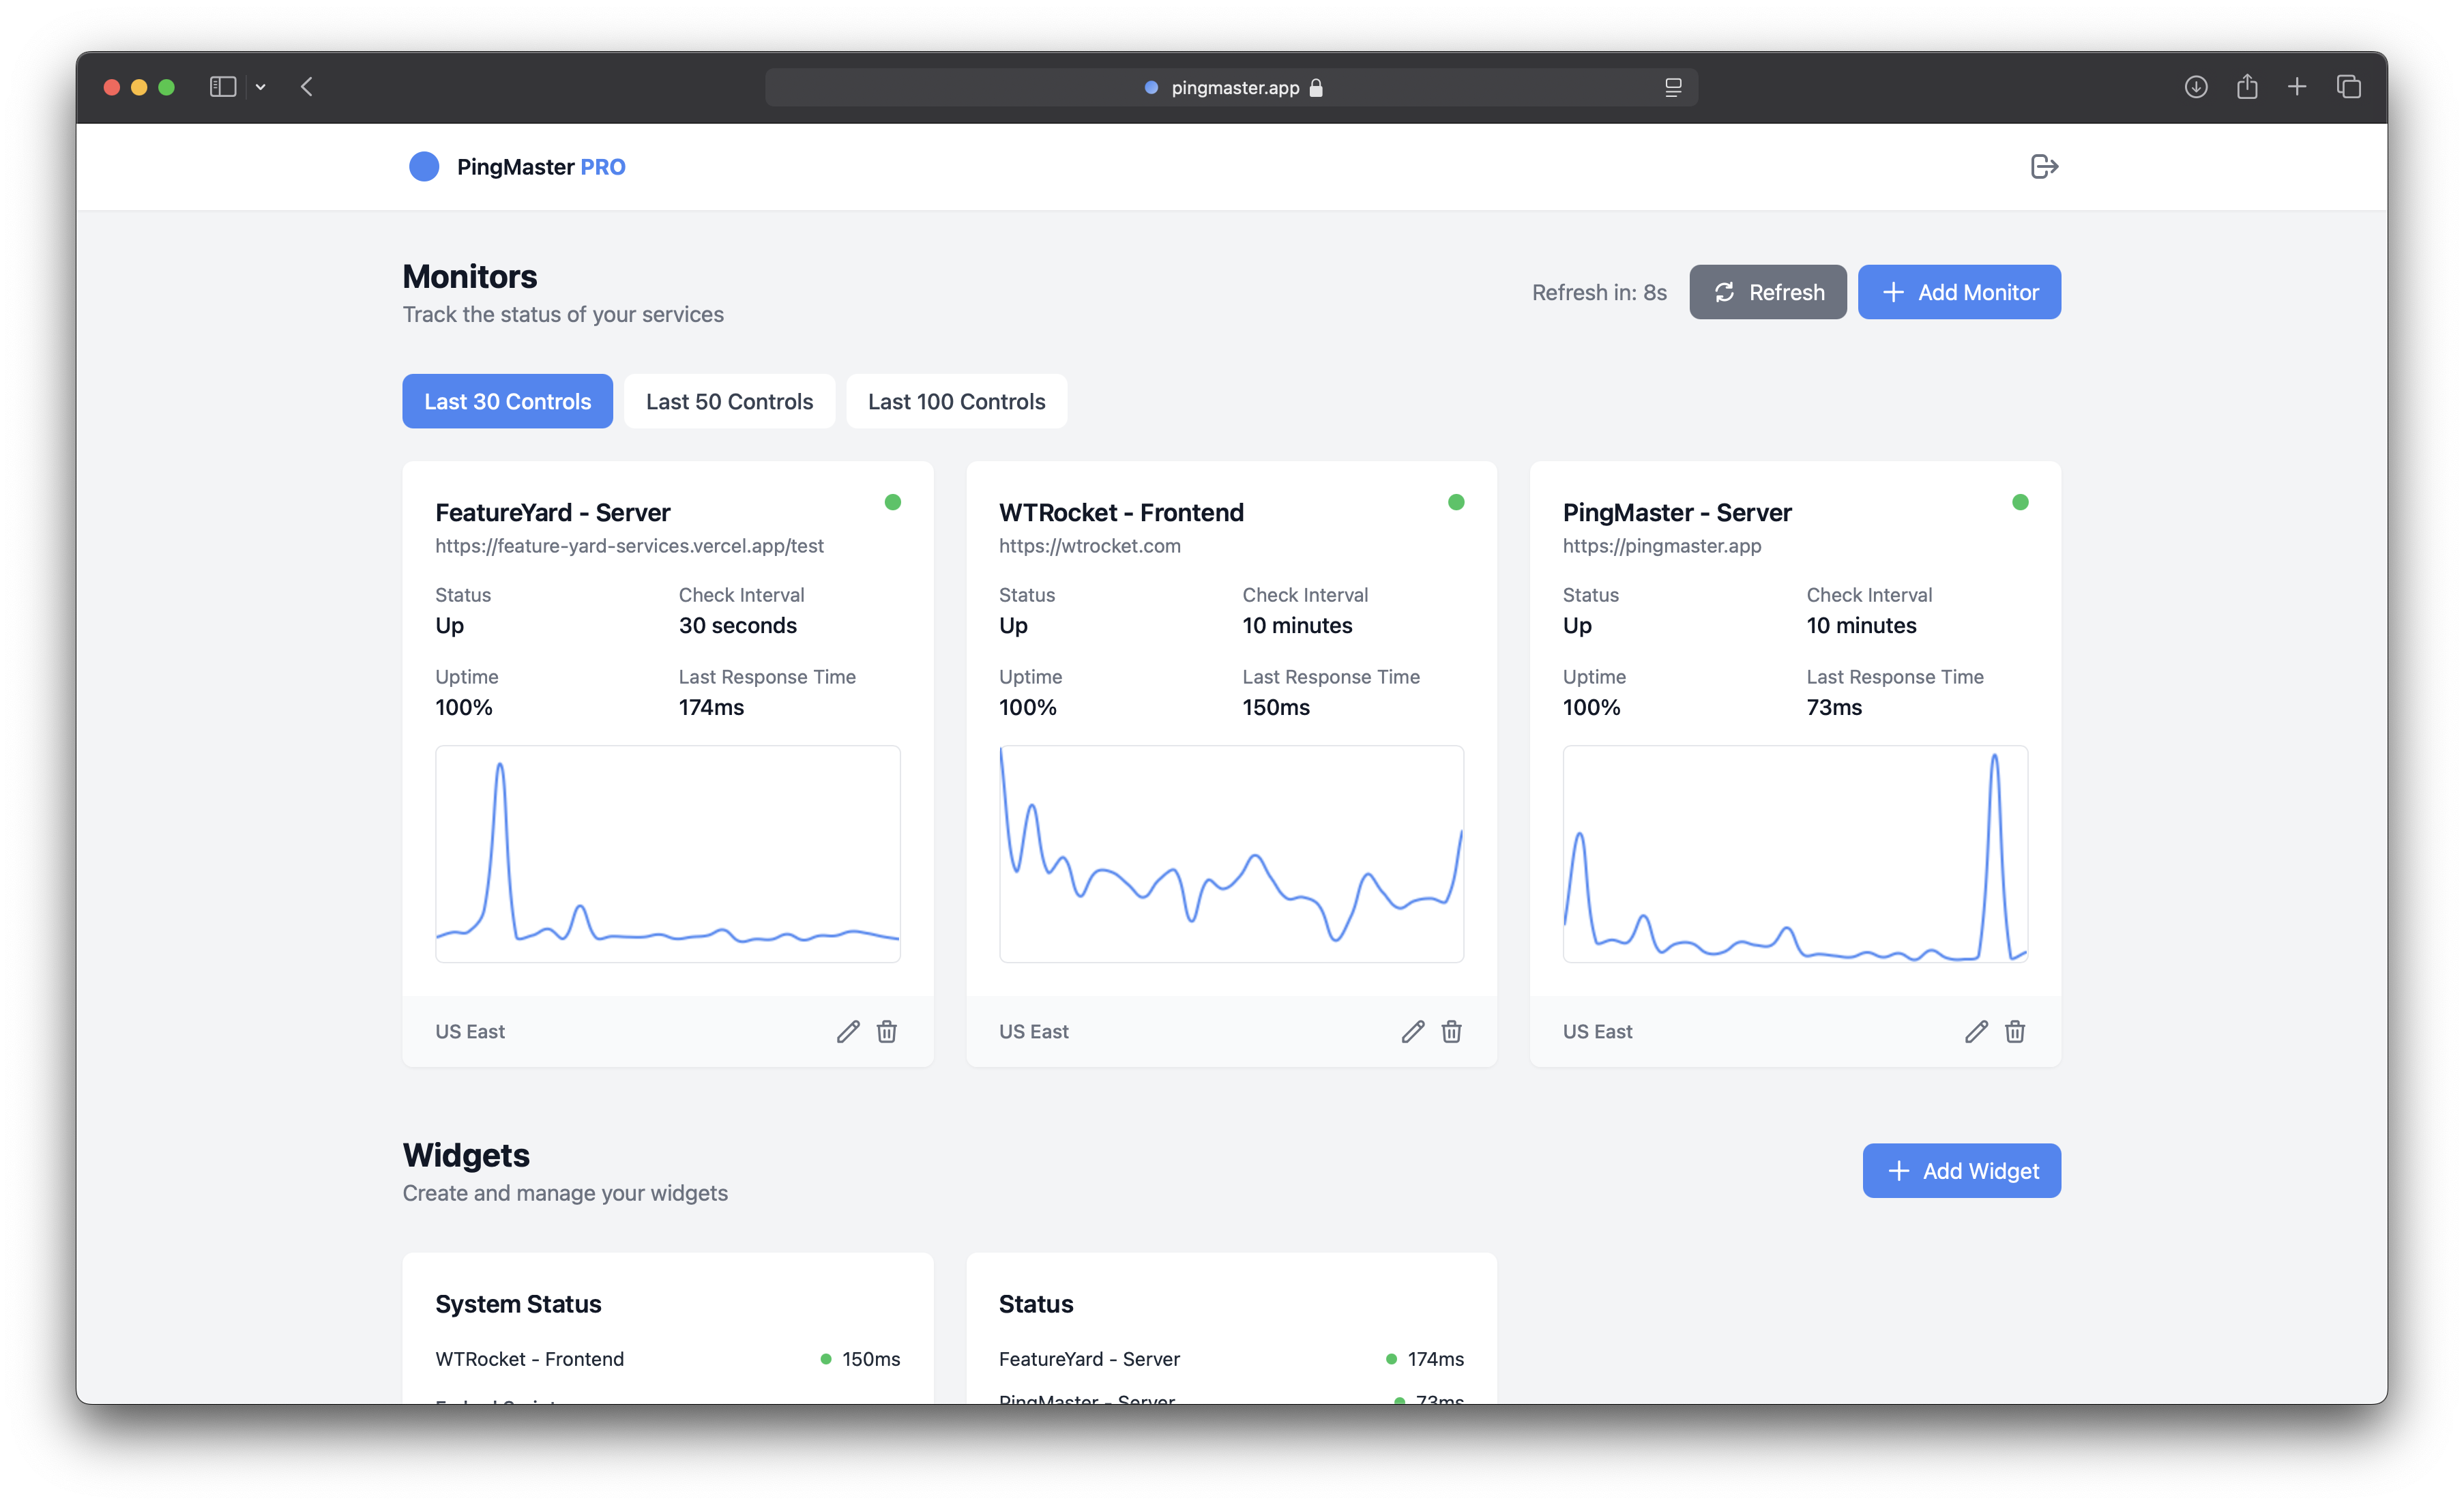The width and height of the screenshot is (2464, 1505).
Task: Click the 30 seconds check interval value
Action: coord(738,625)
